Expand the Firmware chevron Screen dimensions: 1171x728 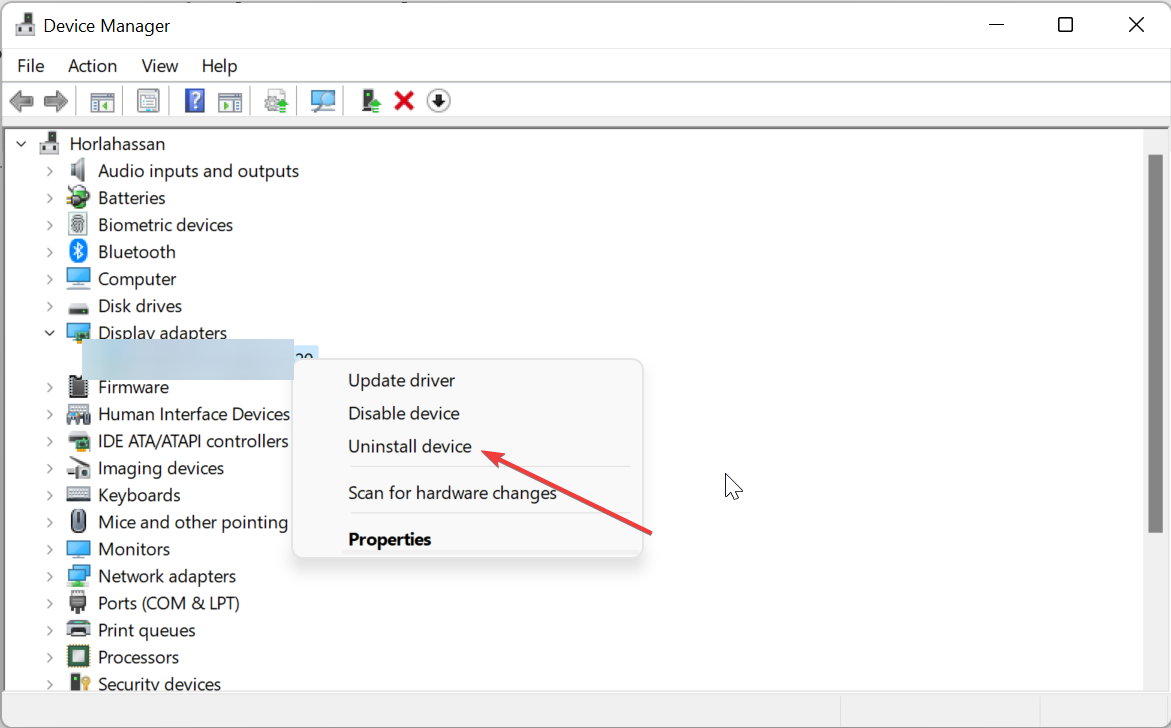coord(49,387)
